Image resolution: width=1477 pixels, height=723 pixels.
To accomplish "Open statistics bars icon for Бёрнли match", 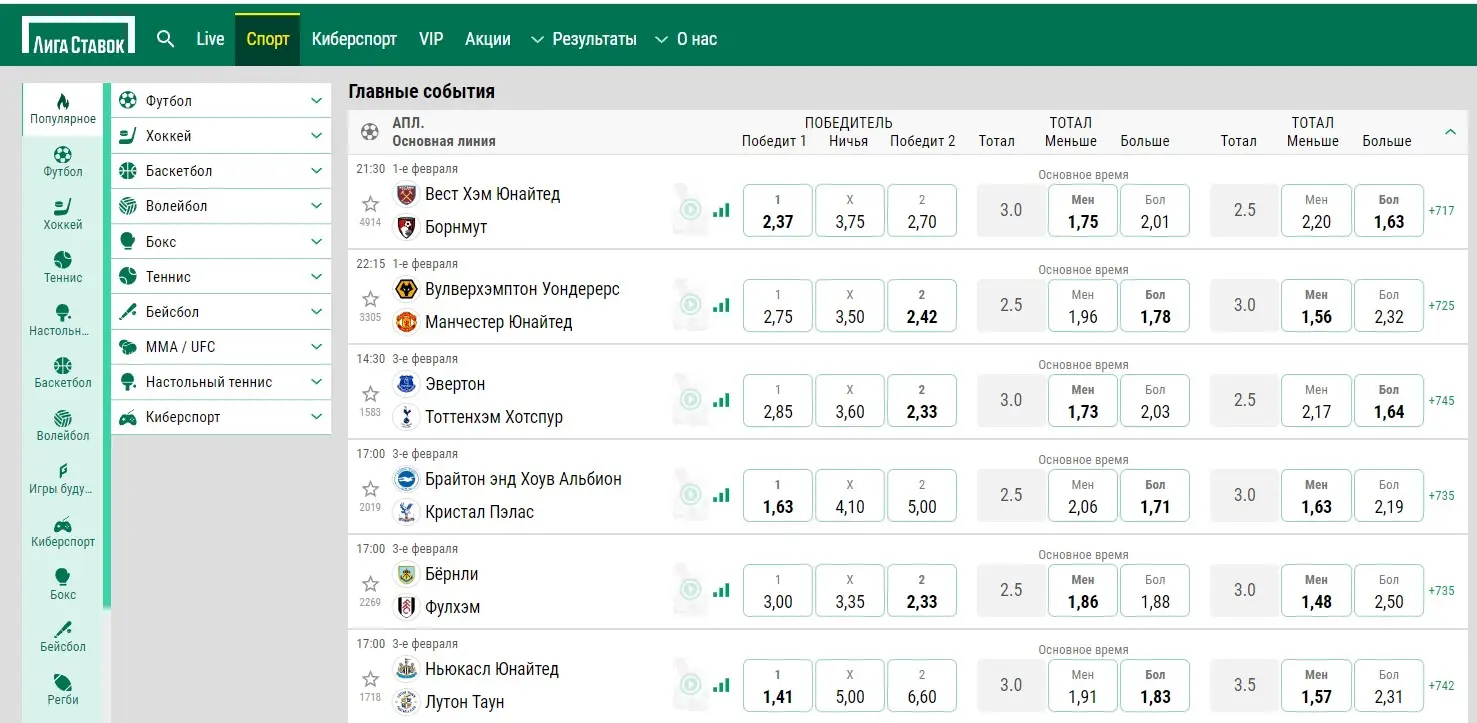I will [x=721, y=590].
